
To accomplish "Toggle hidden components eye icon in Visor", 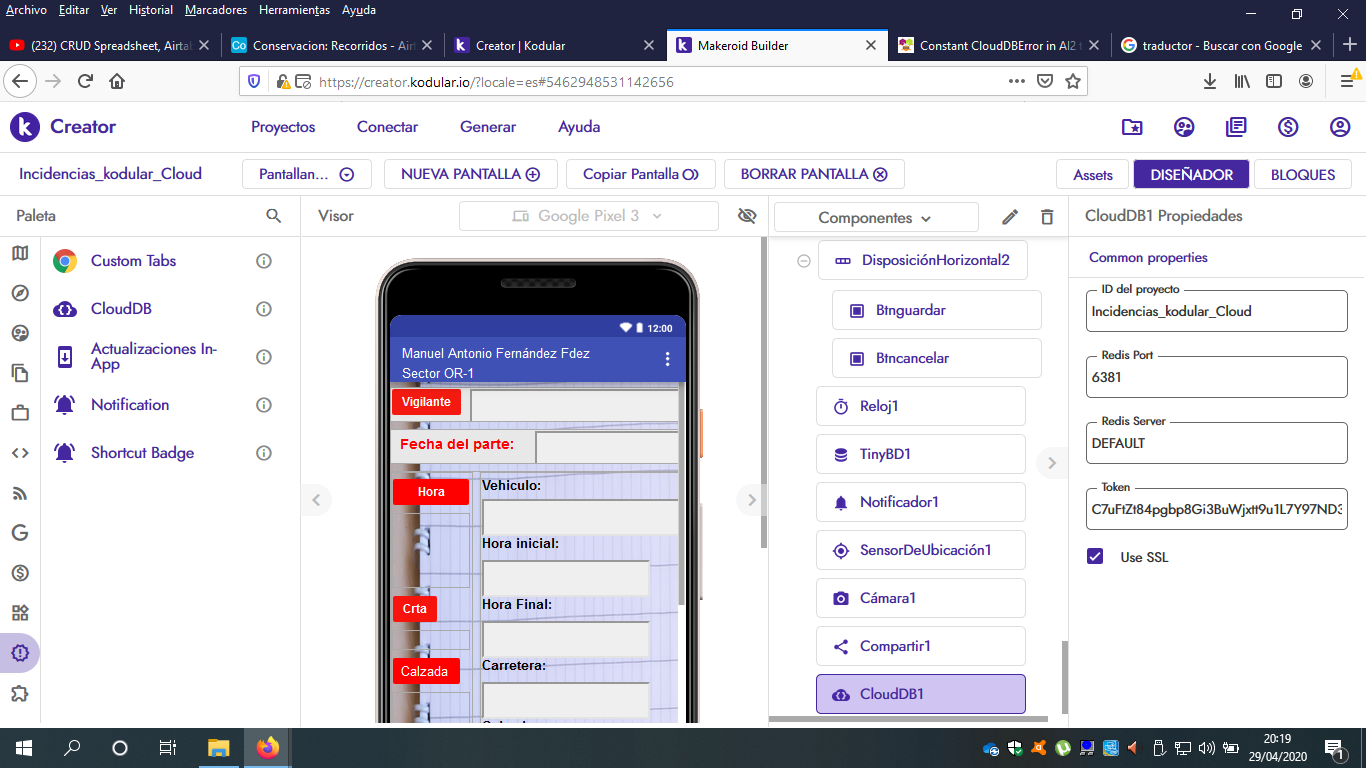I will [x=746, y=216].
